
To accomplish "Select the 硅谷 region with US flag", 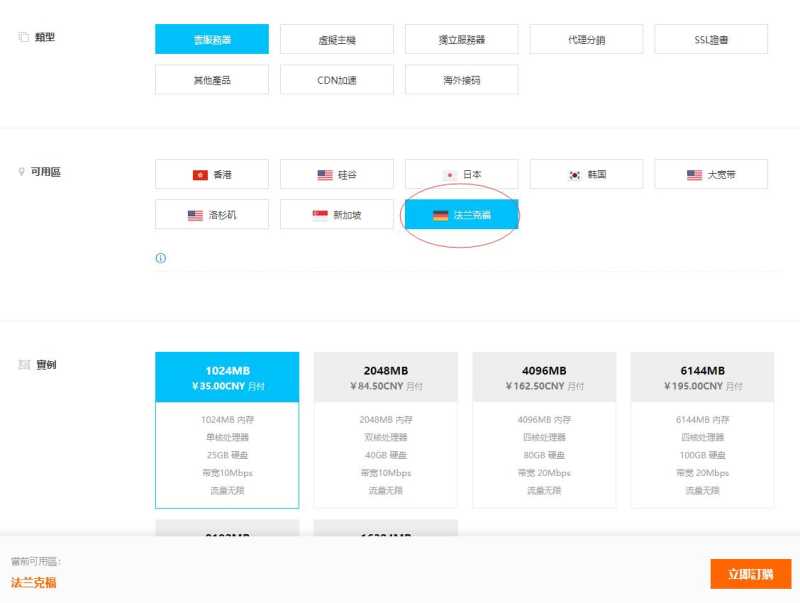I will click(x=337, y=174).
